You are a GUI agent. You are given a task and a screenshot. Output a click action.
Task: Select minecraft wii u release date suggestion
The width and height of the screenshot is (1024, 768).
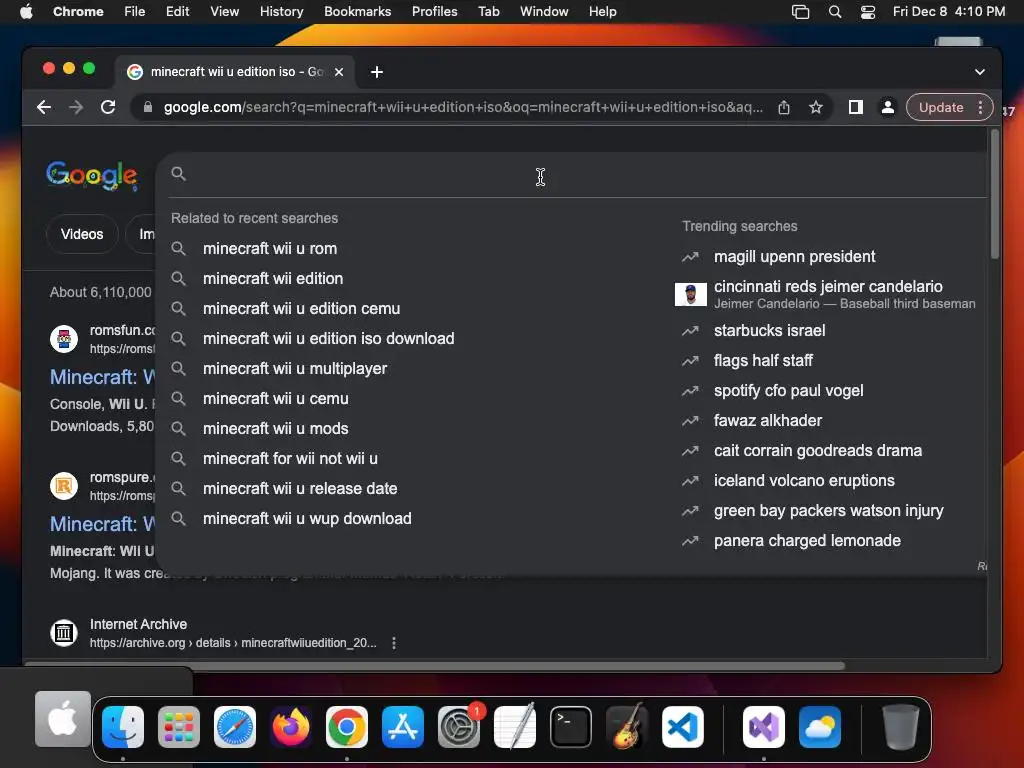(300, 488)
